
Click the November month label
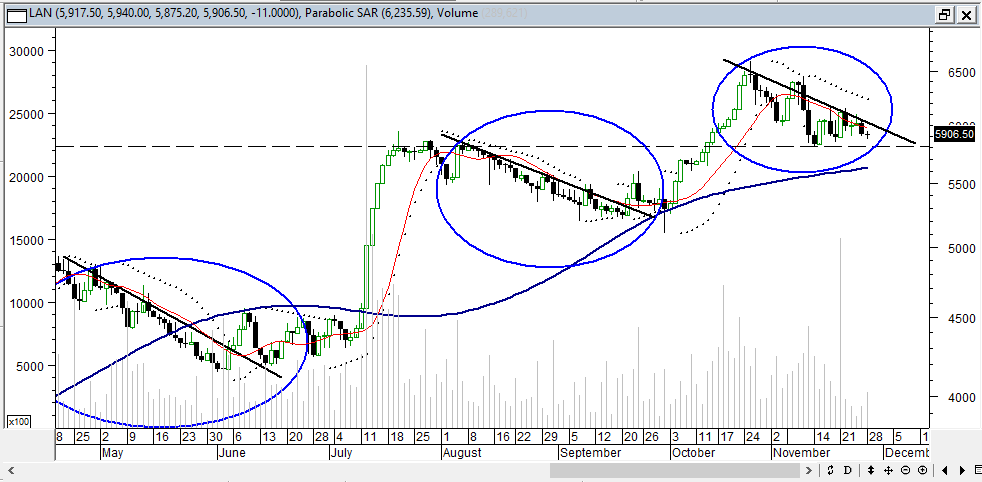[801, 453]
